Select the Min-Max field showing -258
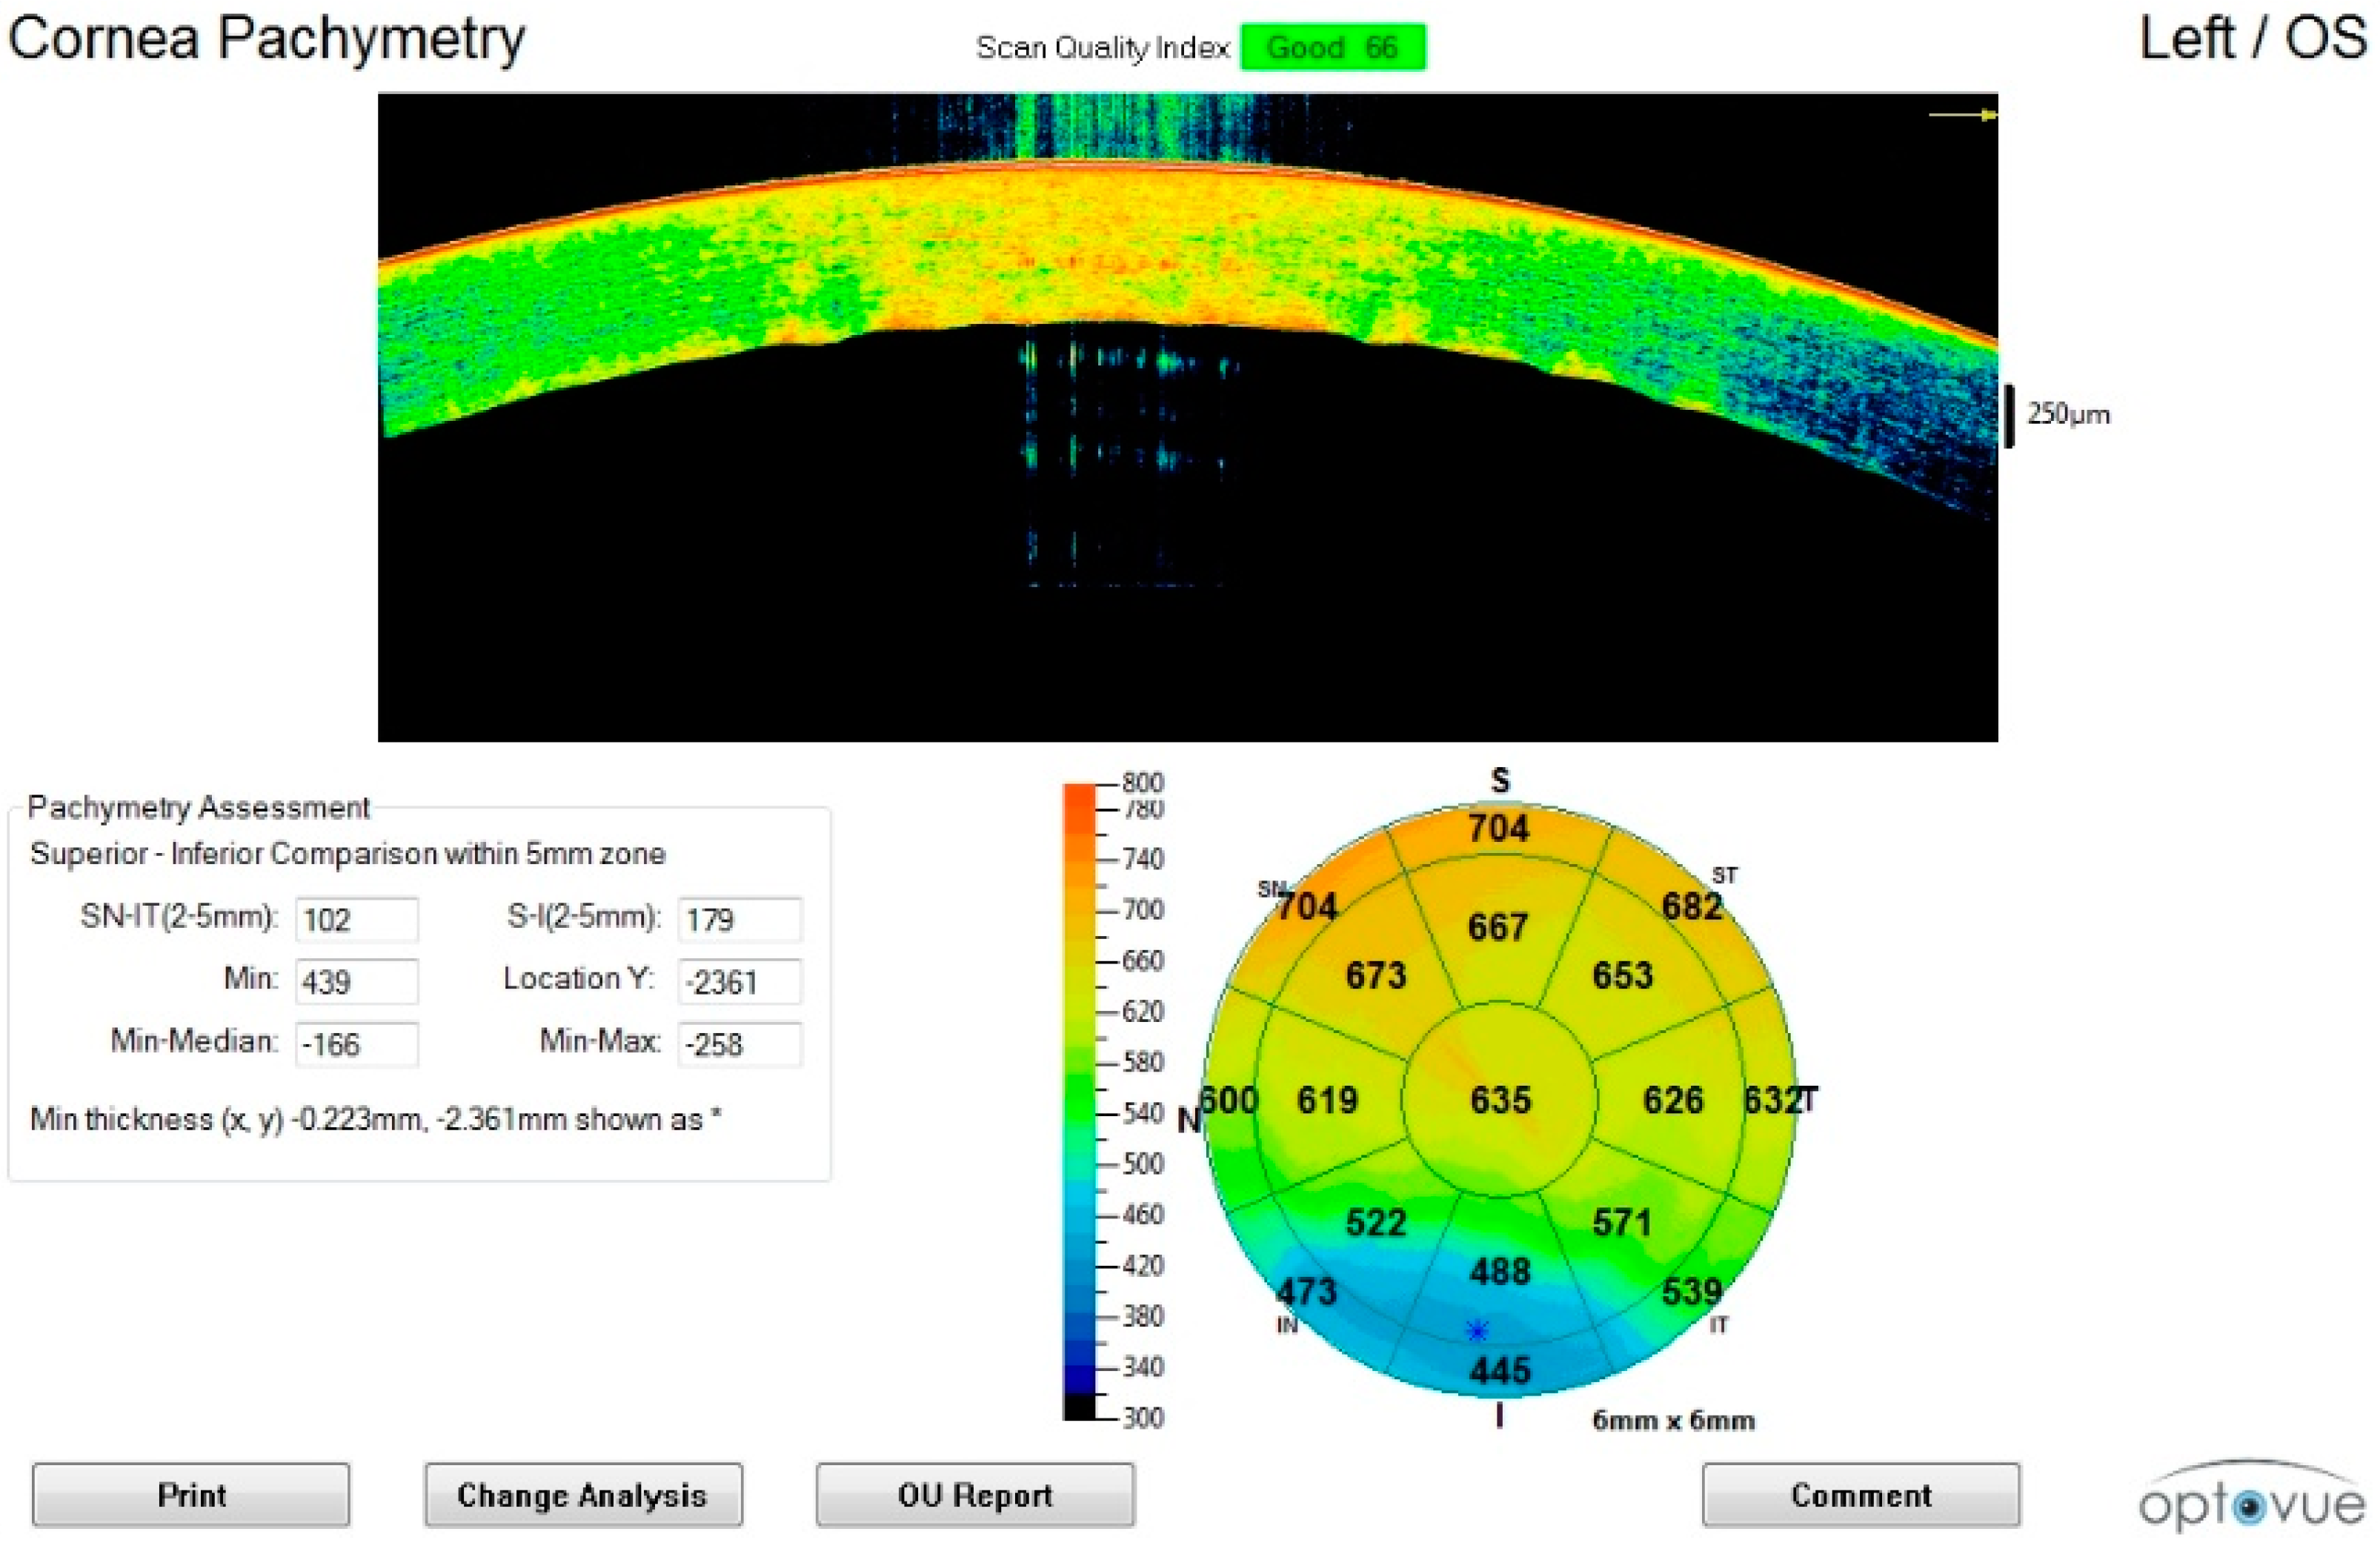The image size is (2380, 1543). click(x=739, y=1045)
